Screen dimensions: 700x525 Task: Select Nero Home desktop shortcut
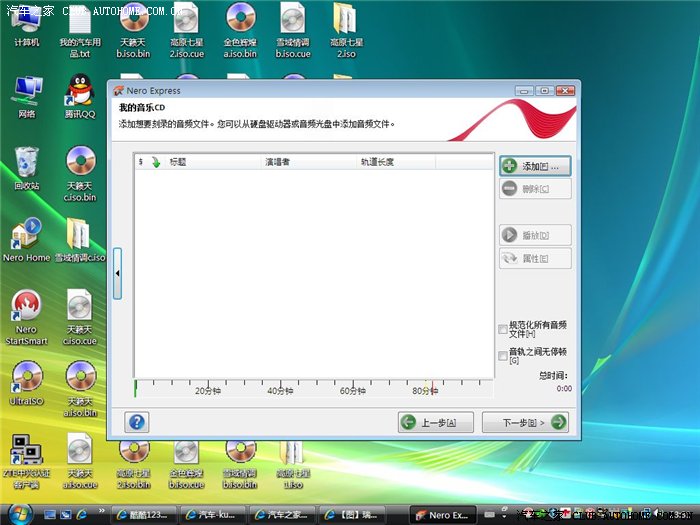[x=26, y=240]
